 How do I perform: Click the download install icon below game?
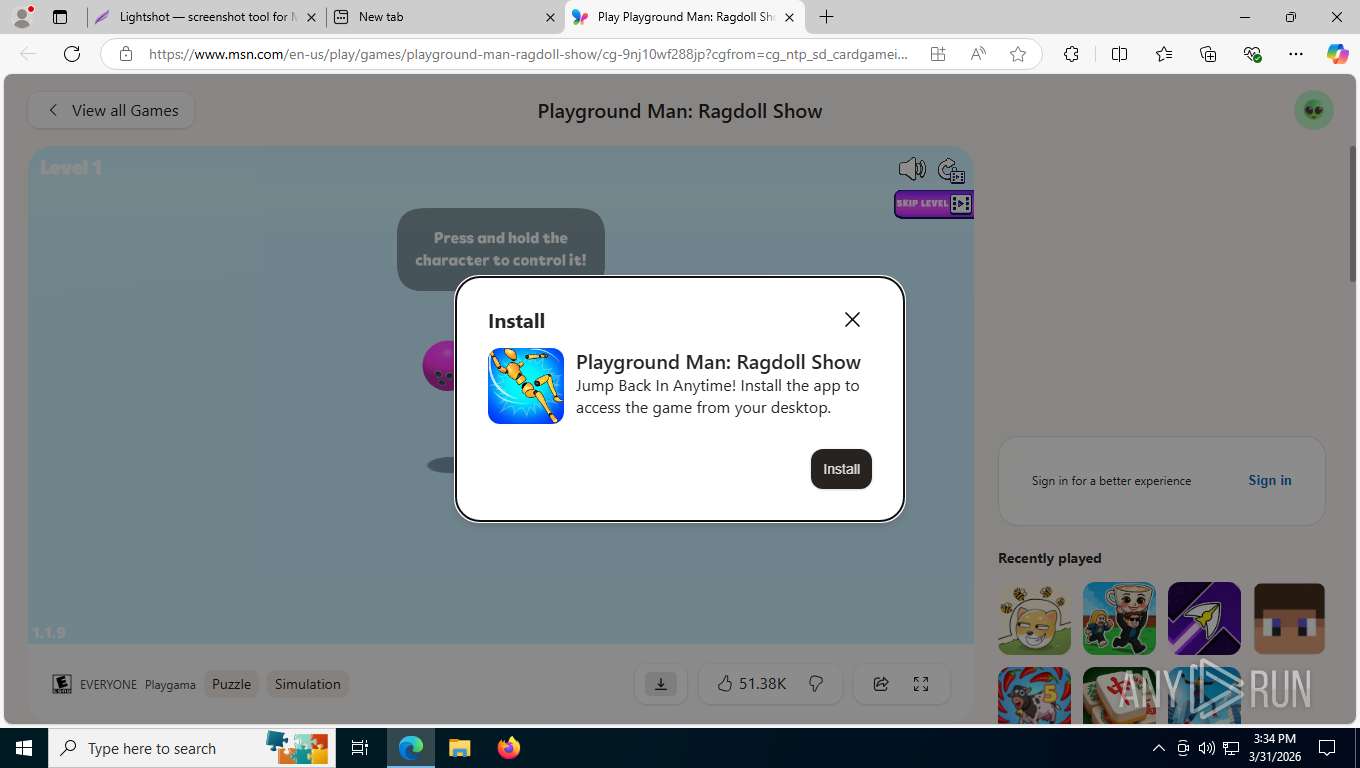click(660, 684)
